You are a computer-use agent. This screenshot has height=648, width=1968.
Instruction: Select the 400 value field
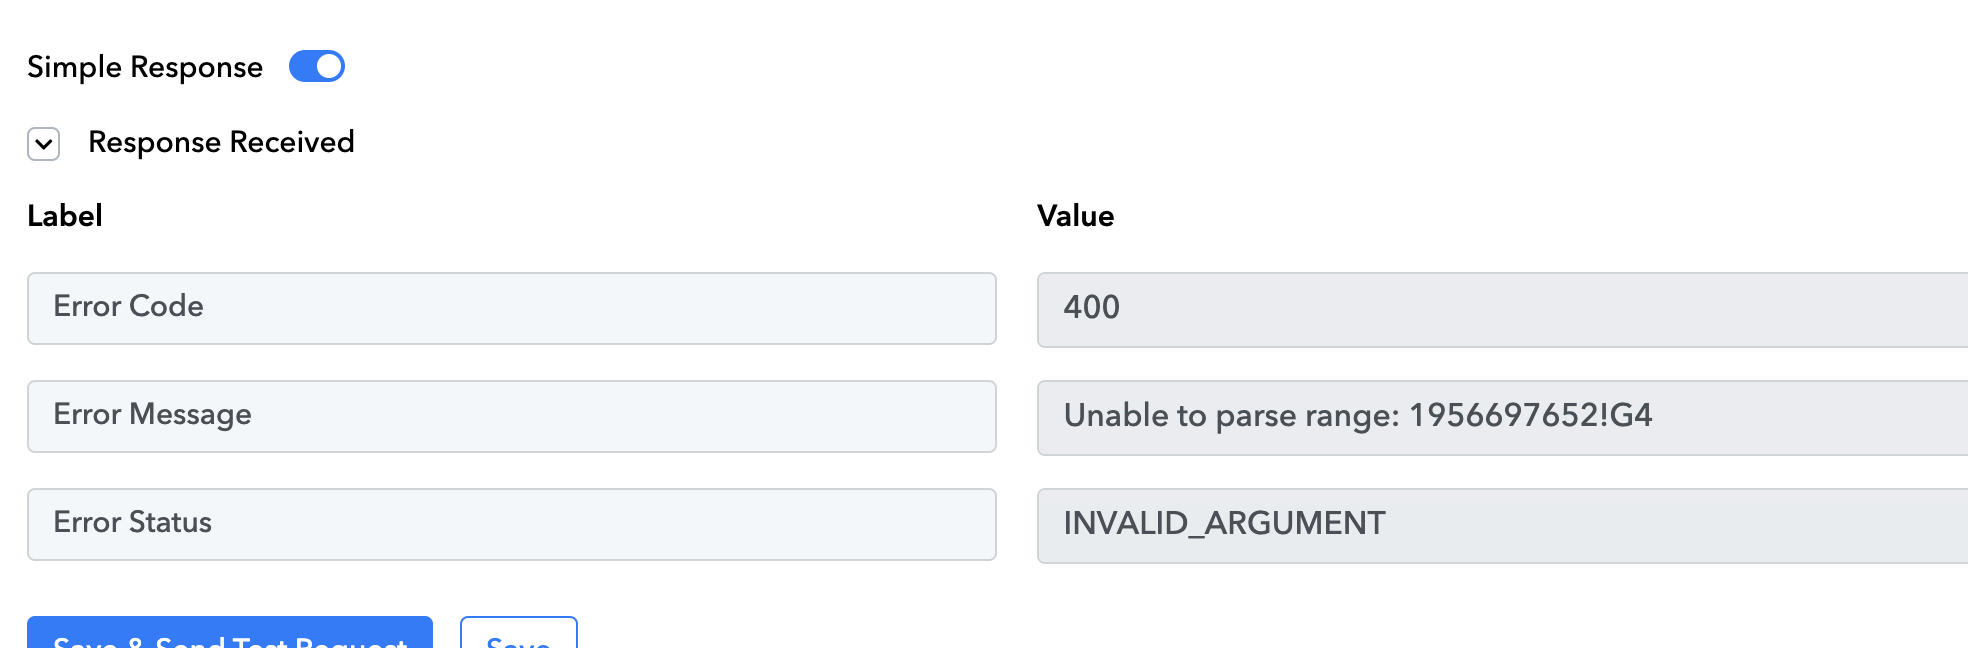tap(1502, 310)
